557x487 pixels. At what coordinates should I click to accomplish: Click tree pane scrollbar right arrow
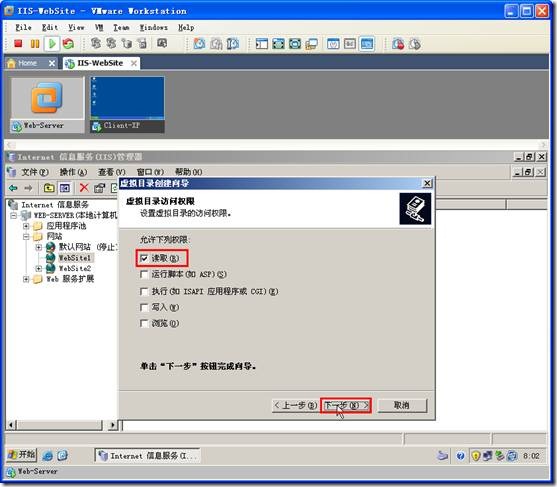pos(113,425)
